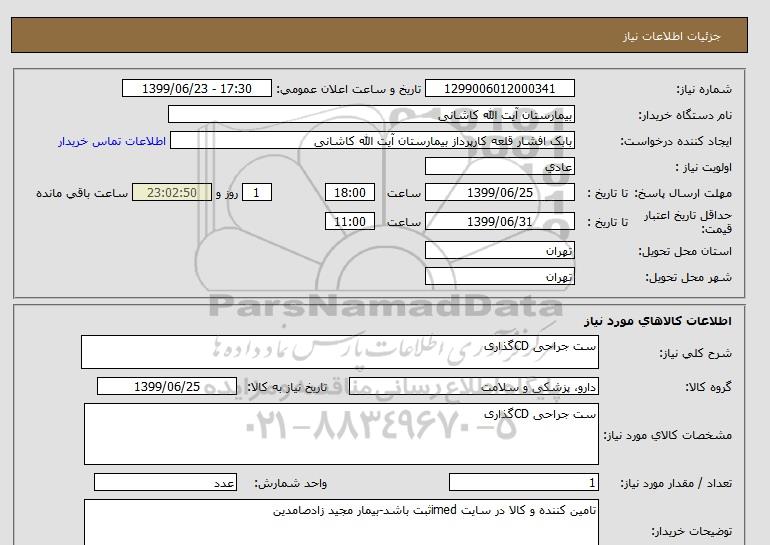Click the شرح کلی نیاز label
Image resolution: width=770 pixels, height=545 pixels.
tap(695, 353)
